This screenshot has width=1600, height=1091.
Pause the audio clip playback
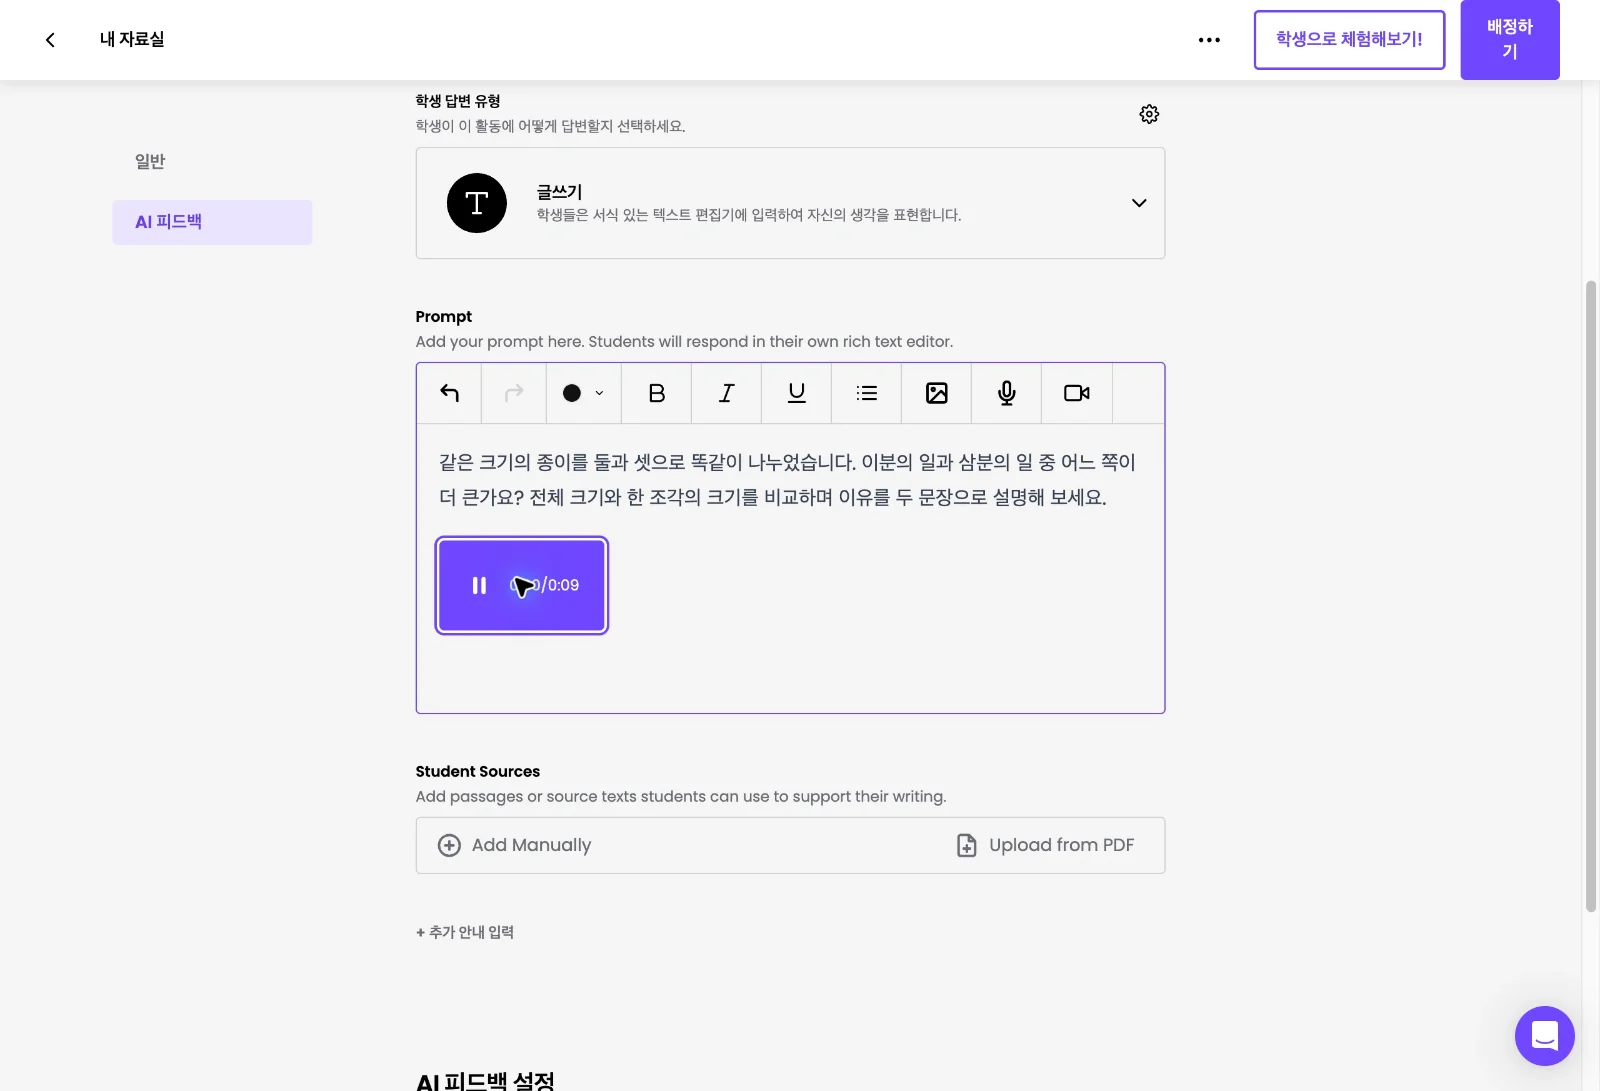click(x=479, y=586)
